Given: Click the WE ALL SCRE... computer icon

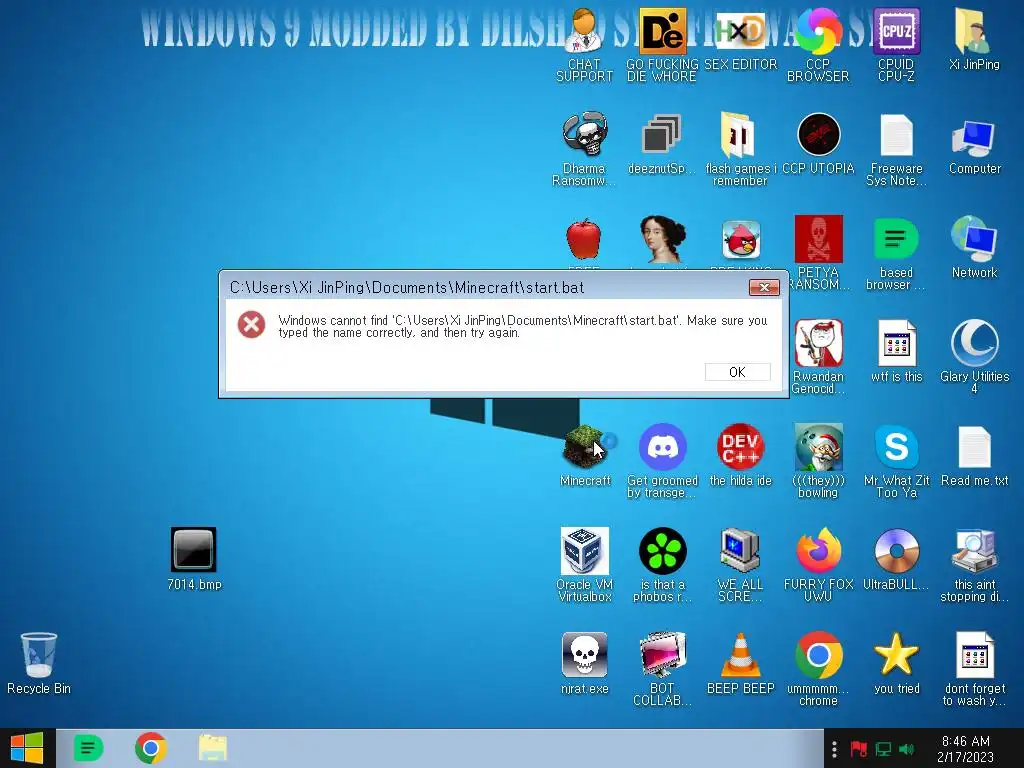Looking at the screenshot, I should [741, 551].
